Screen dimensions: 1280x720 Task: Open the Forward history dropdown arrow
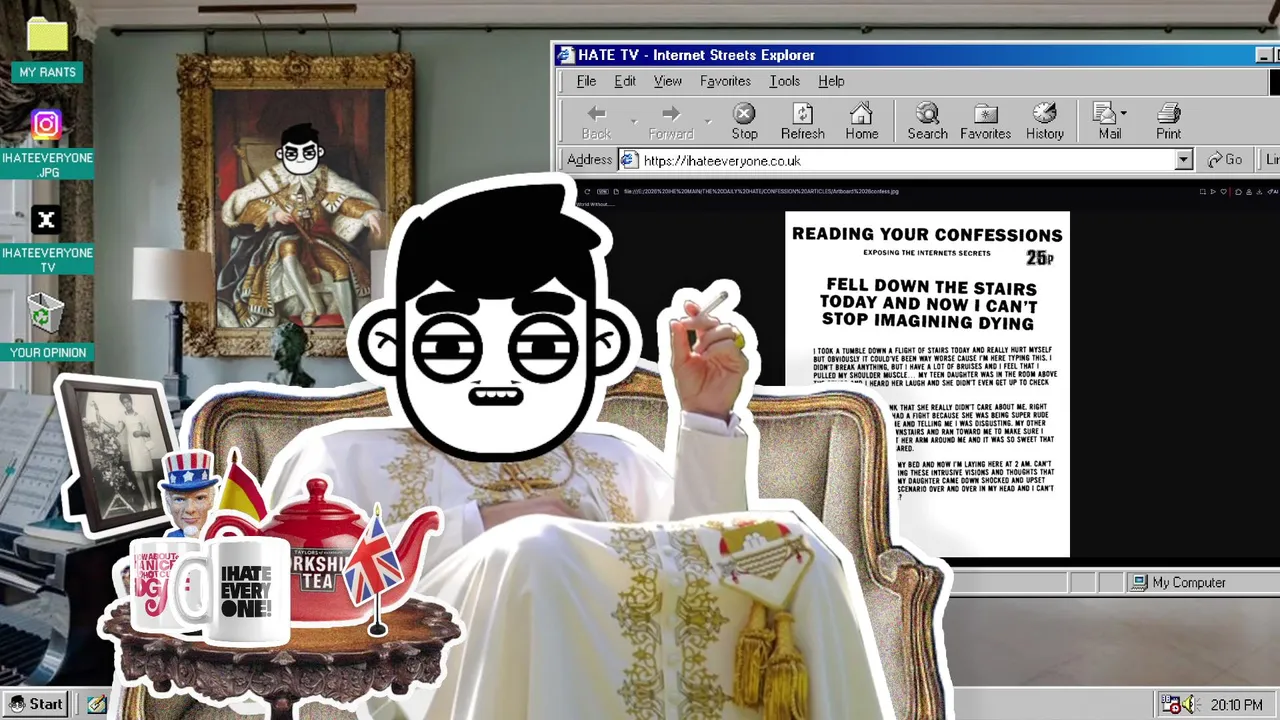click(708, 122)
